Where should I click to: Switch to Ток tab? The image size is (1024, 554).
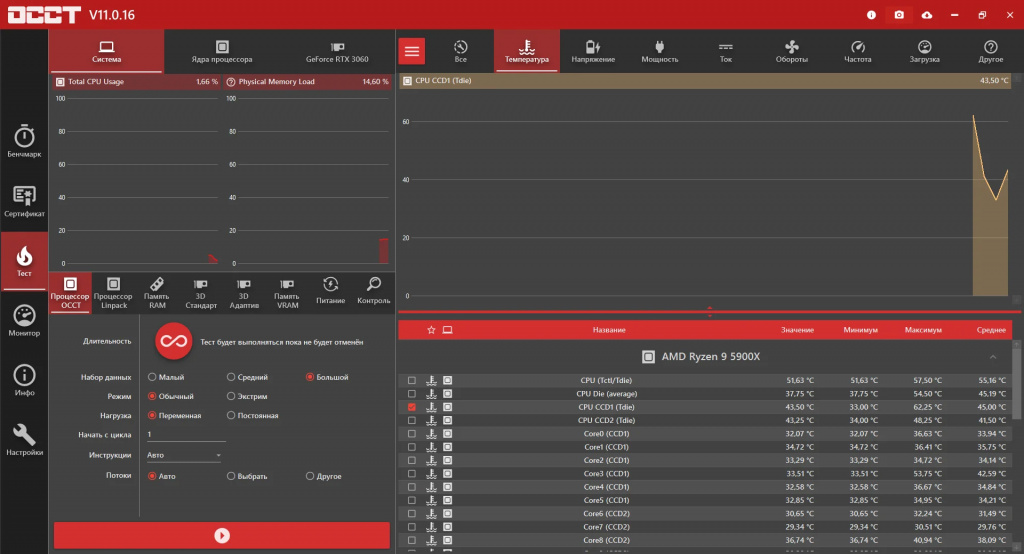pos(726,51)
